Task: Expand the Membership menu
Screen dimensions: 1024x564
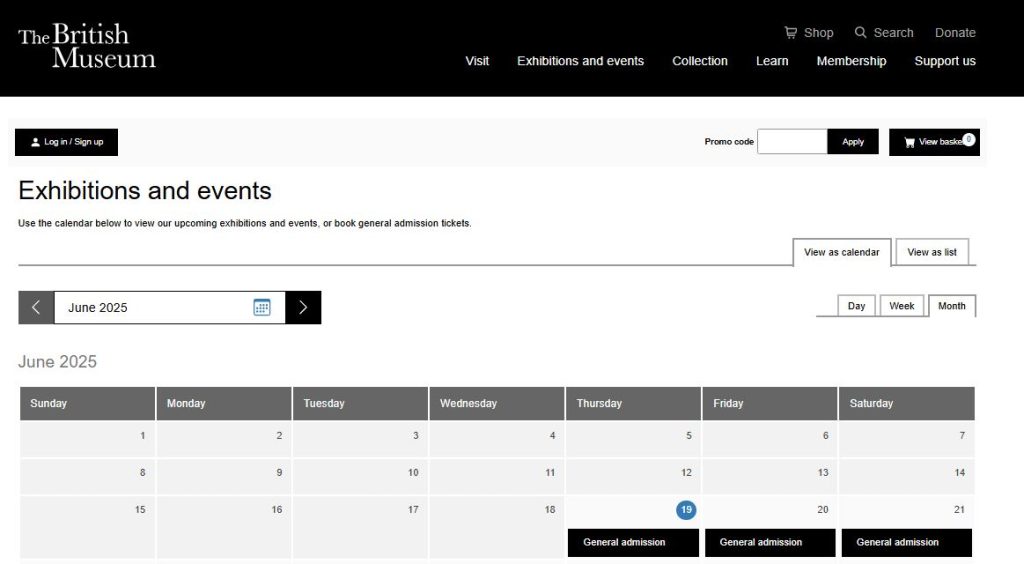Action: pos(851,61)
